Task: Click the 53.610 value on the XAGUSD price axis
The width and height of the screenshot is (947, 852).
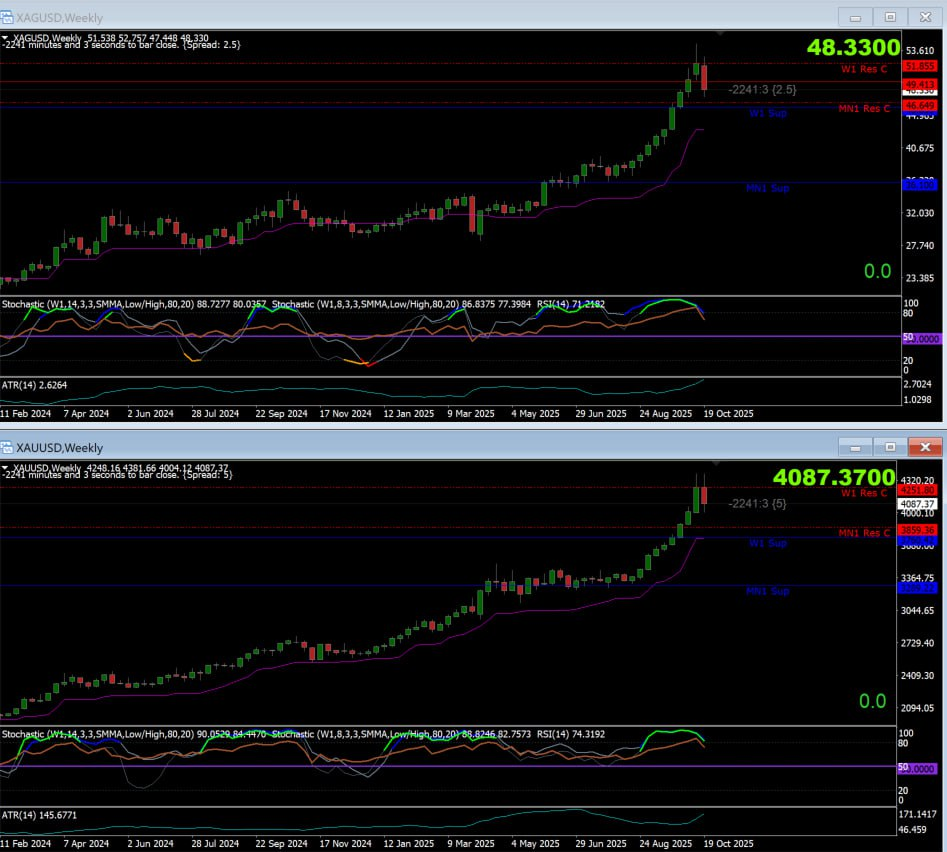Action: point(919,50)
